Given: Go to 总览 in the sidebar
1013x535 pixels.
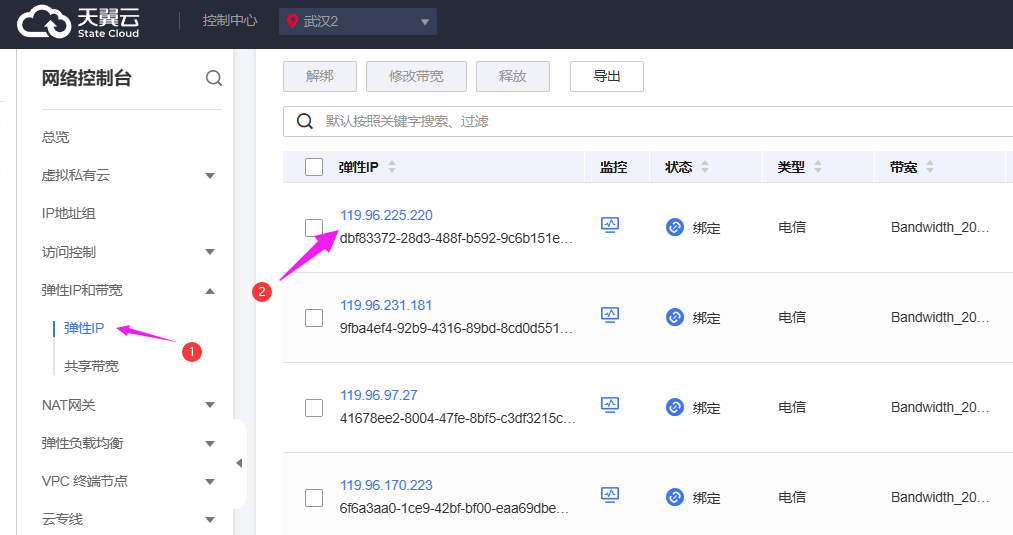Looking at the screenshot, I should tap(56, 137).
